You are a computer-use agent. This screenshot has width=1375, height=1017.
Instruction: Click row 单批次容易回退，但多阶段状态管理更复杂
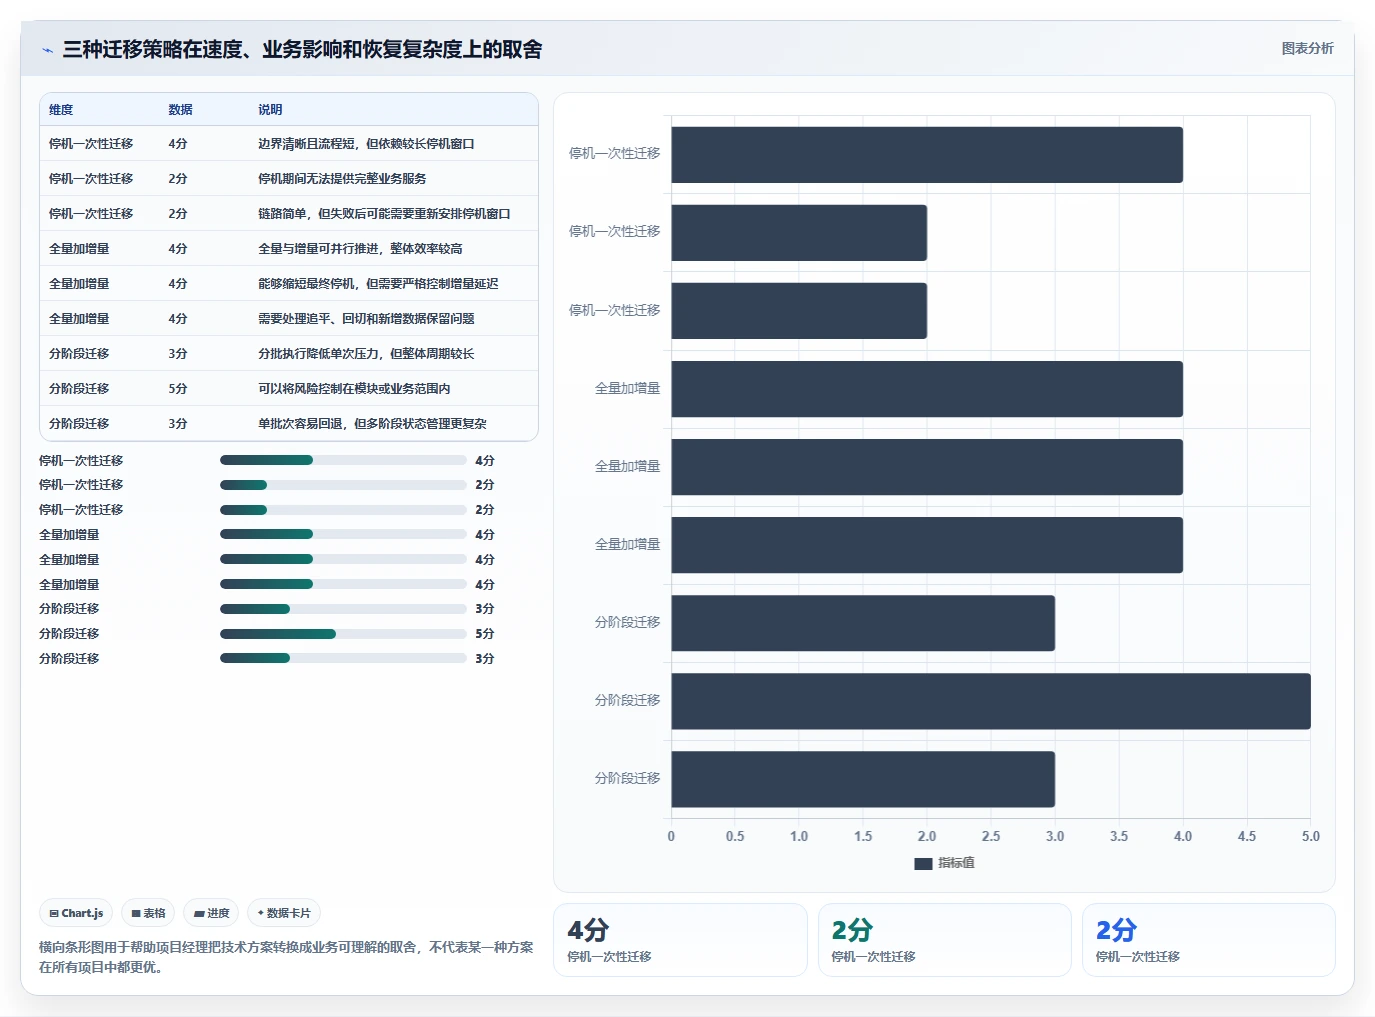click(289, 424)
